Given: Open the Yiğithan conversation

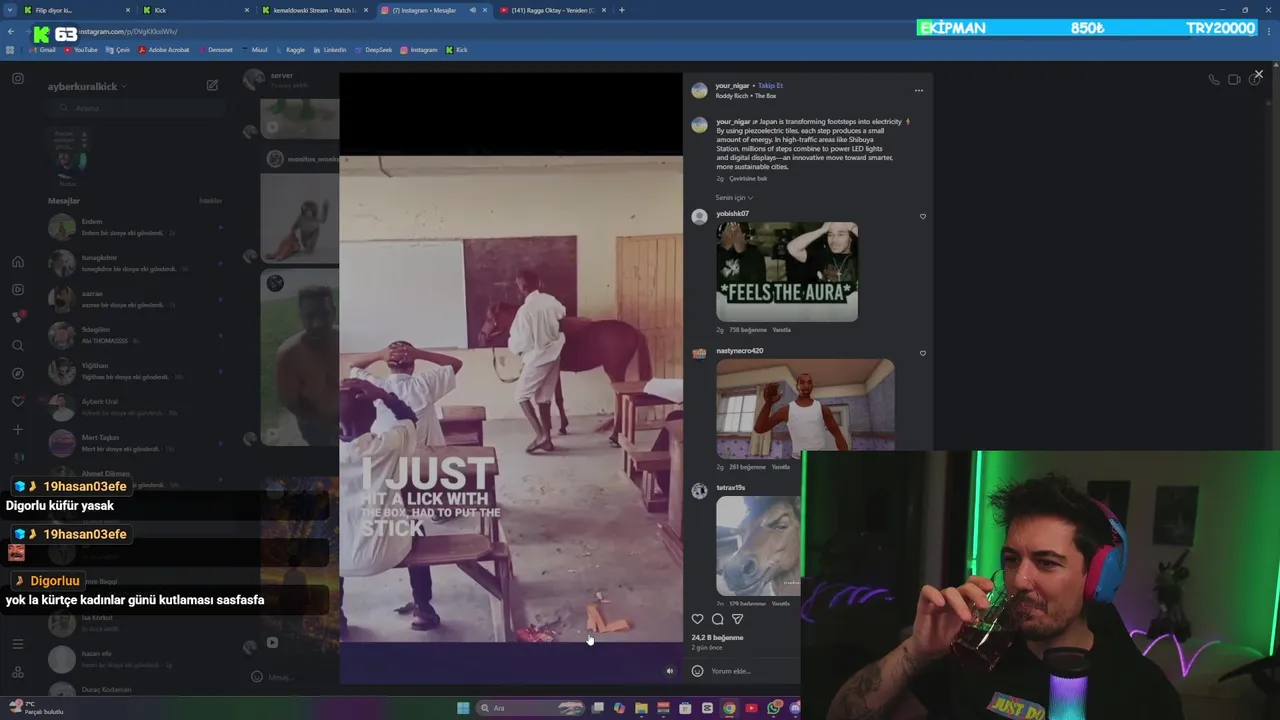Looking at the screenshot, I should click(x=135, y=371).
